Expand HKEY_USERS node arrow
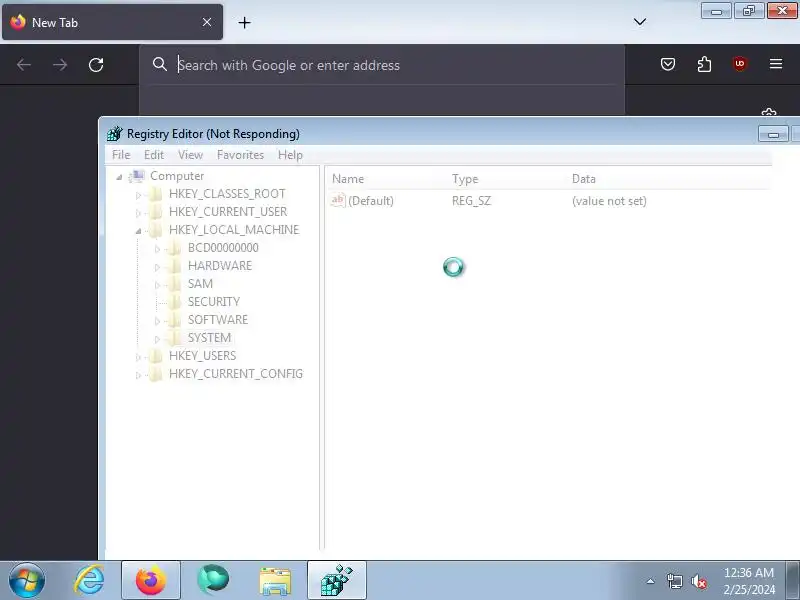 [138, 357]
